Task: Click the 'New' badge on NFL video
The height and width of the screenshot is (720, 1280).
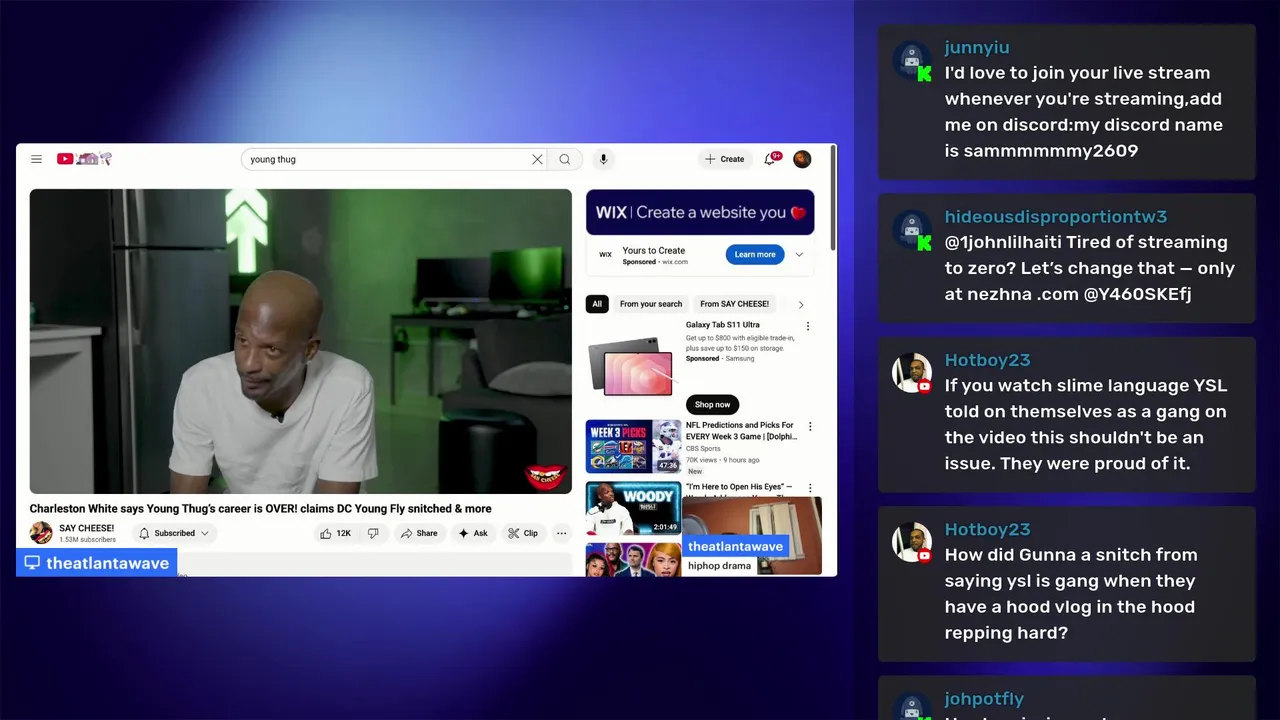Action: click(x=695, y=471)
